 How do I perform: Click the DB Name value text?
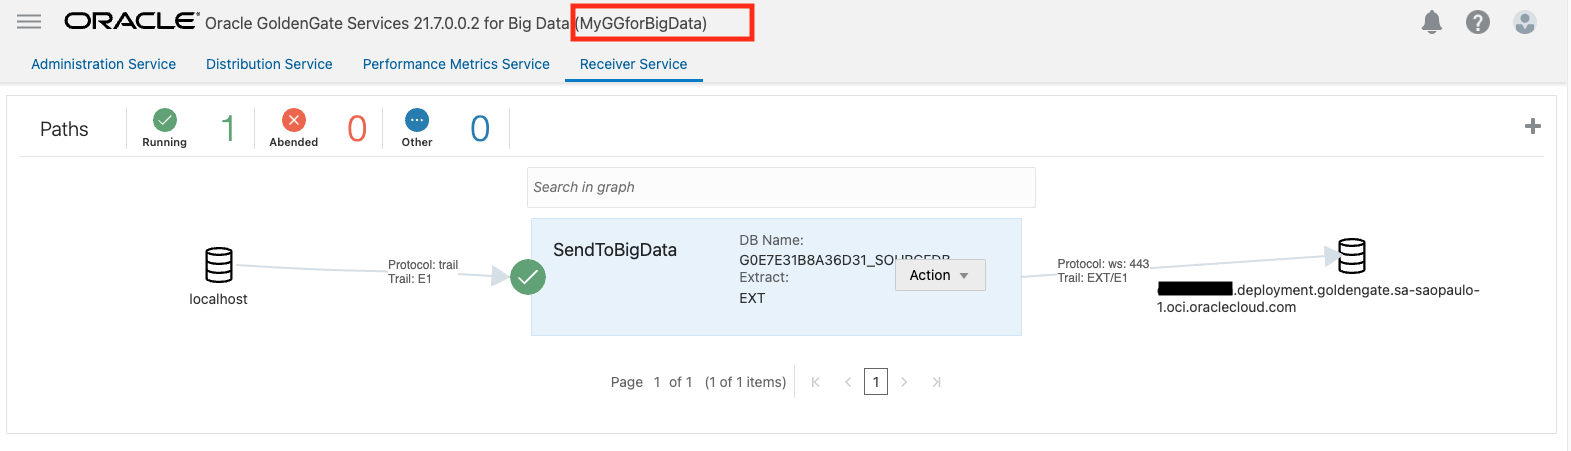(844, 260)
